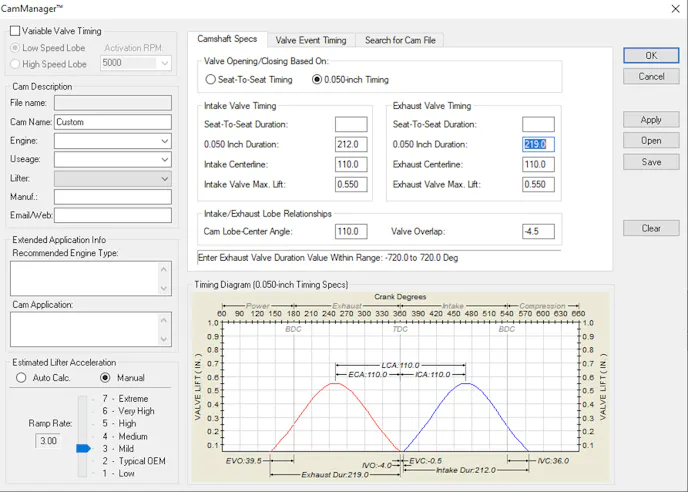Go to the Camshaft Specs tab
Viewport: 688px width, 492px height.
[225, 39]
